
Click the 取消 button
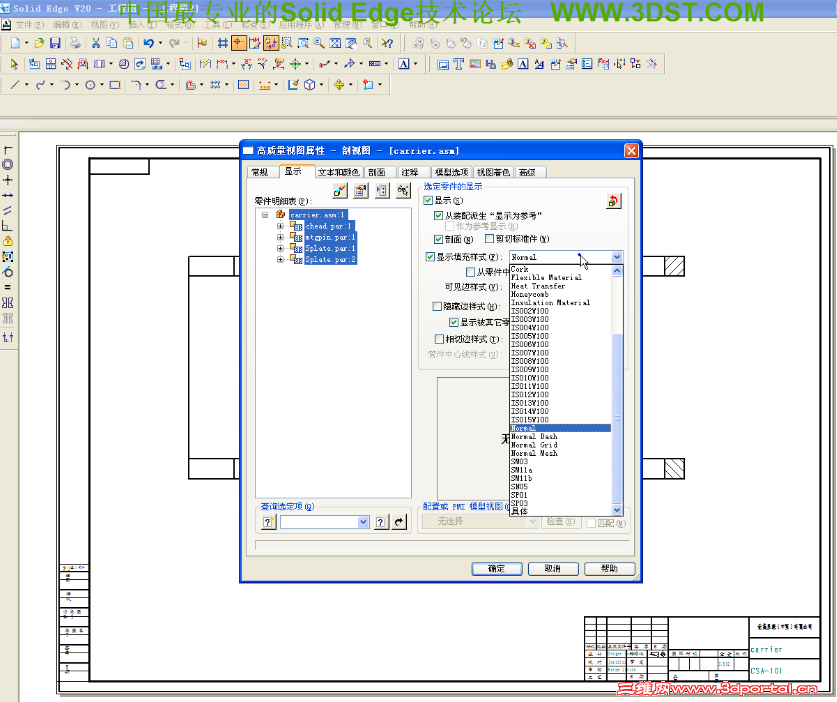pos(552,569)
